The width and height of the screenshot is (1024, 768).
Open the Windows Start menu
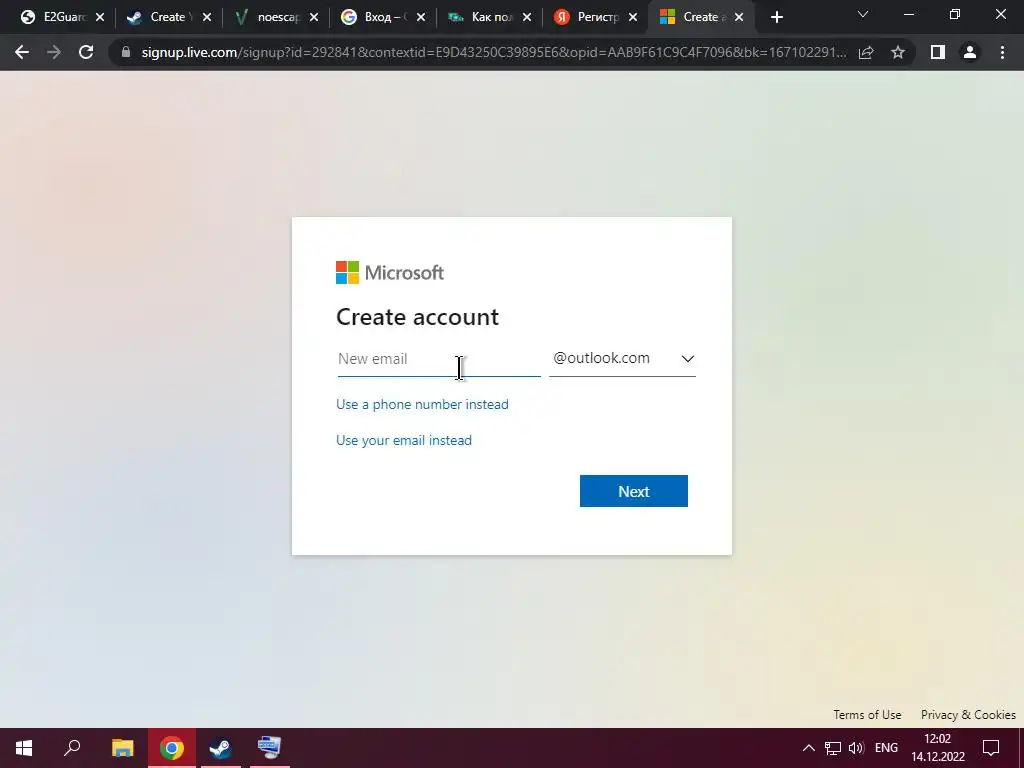[x=24, y=748]
